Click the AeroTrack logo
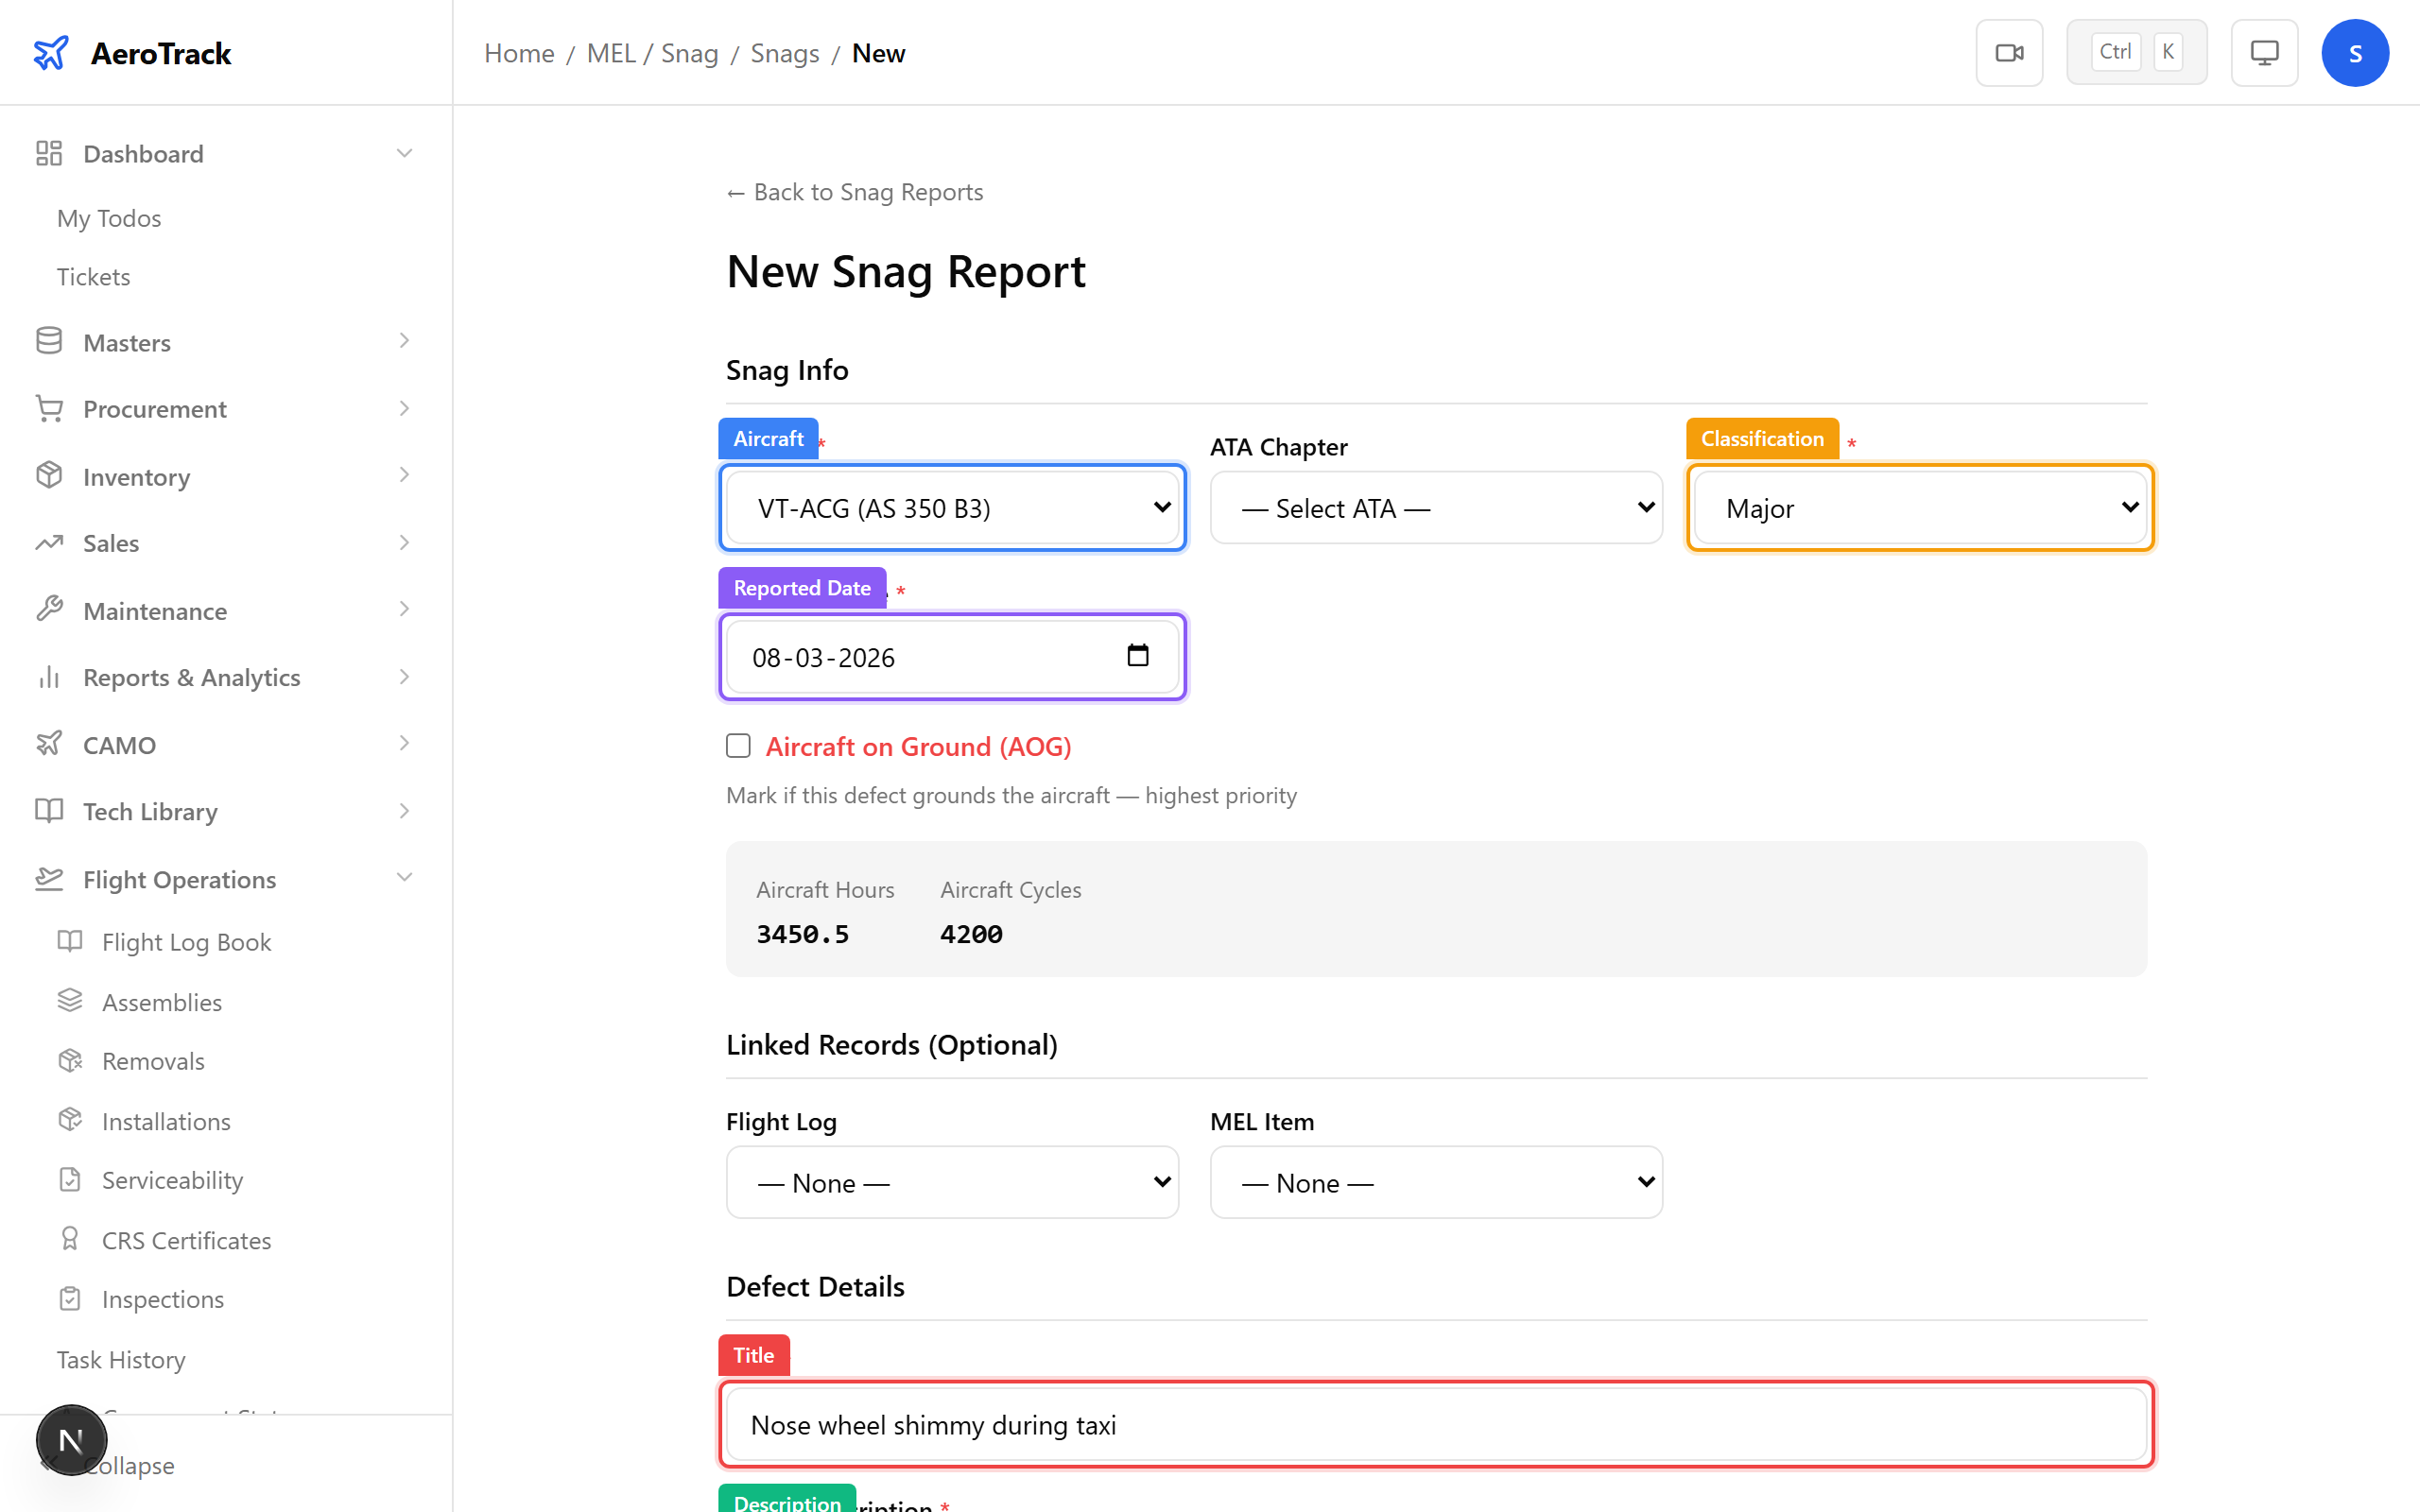The image size is (2420, 1512). pos(130,52)
